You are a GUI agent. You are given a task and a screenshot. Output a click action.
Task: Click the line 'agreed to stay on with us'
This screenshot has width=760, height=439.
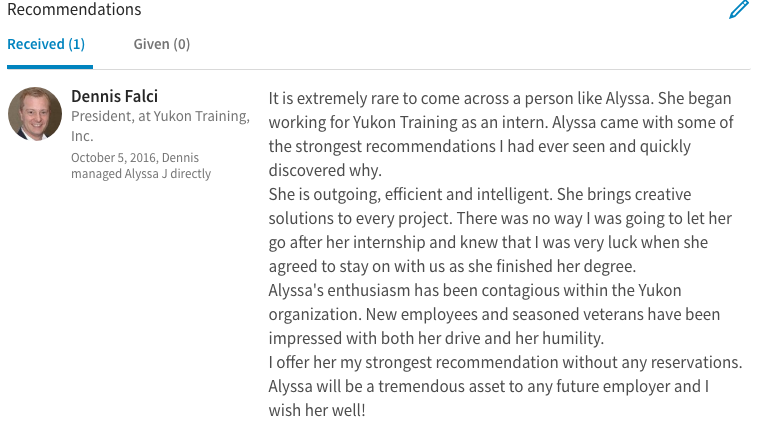point(452,266)
